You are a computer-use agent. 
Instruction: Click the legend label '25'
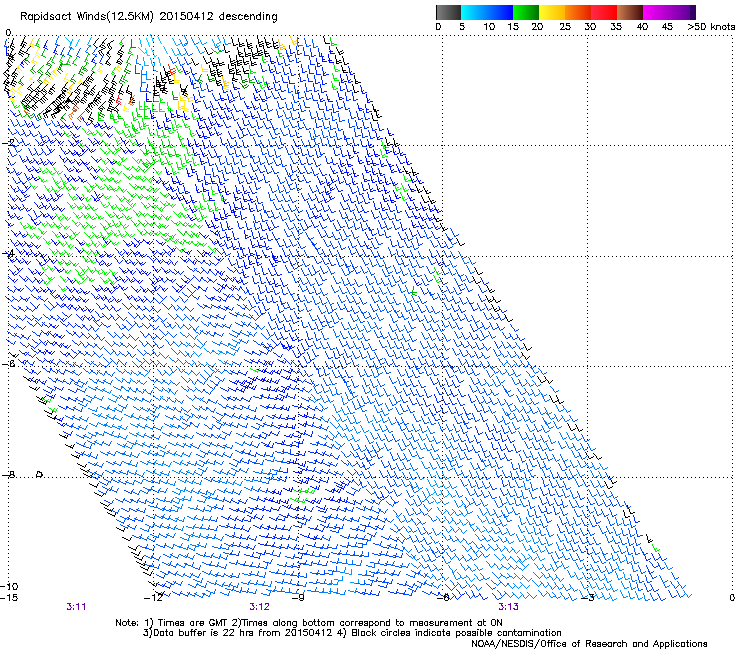pyautogui.click(x=565, y=27)
